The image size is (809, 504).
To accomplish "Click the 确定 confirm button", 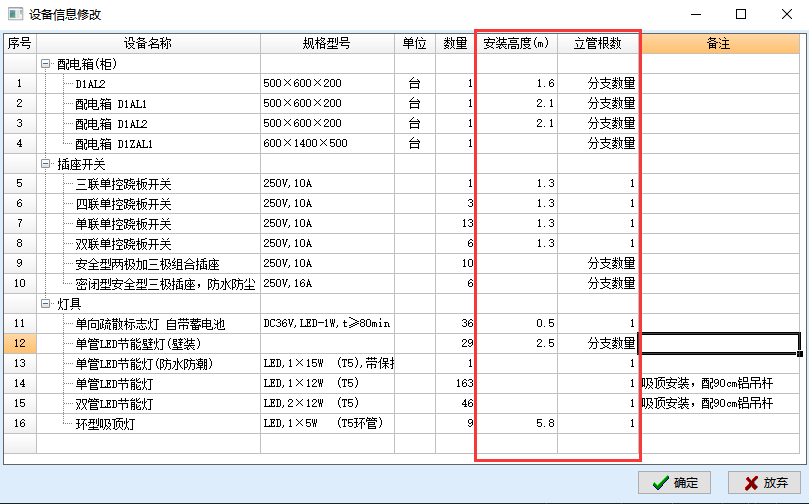I will coord(674,482).
